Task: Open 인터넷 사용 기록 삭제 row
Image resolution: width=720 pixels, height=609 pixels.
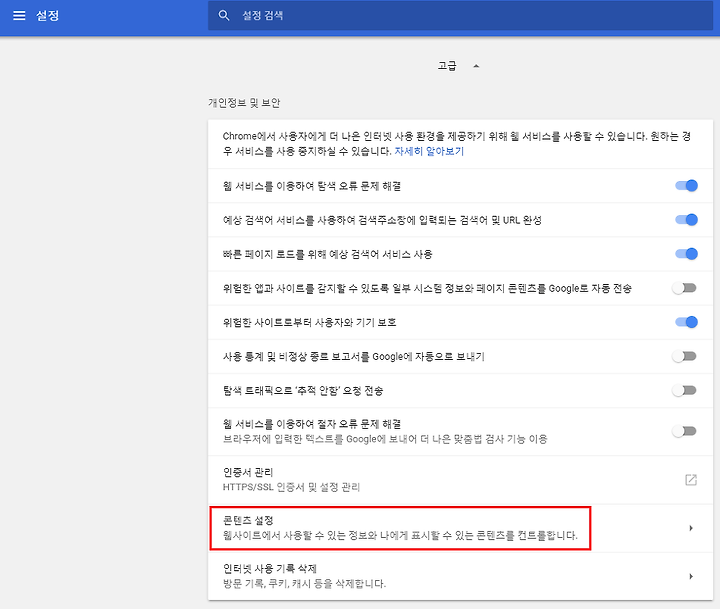Action: click(x=460, y=576)
